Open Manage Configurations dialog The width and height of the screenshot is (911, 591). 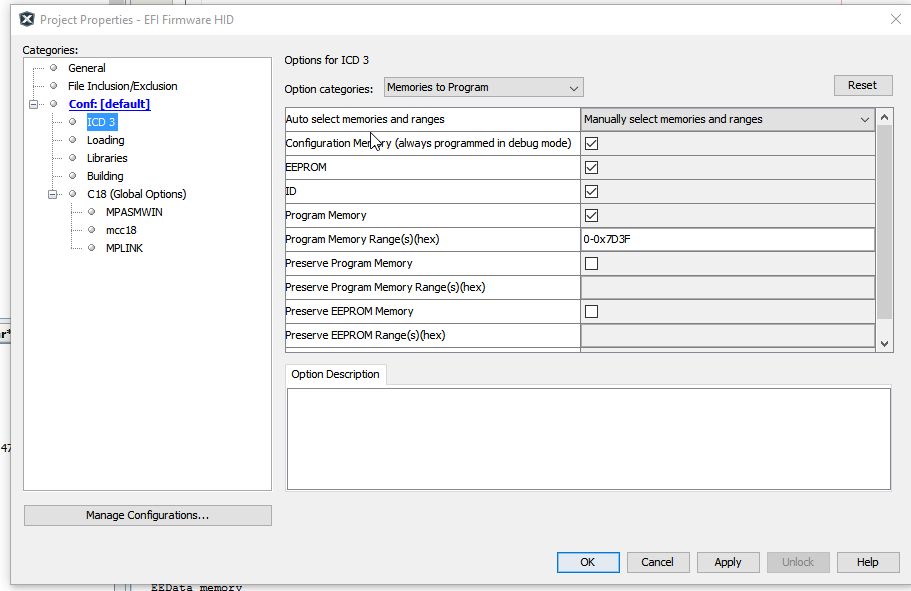point(148,515)
